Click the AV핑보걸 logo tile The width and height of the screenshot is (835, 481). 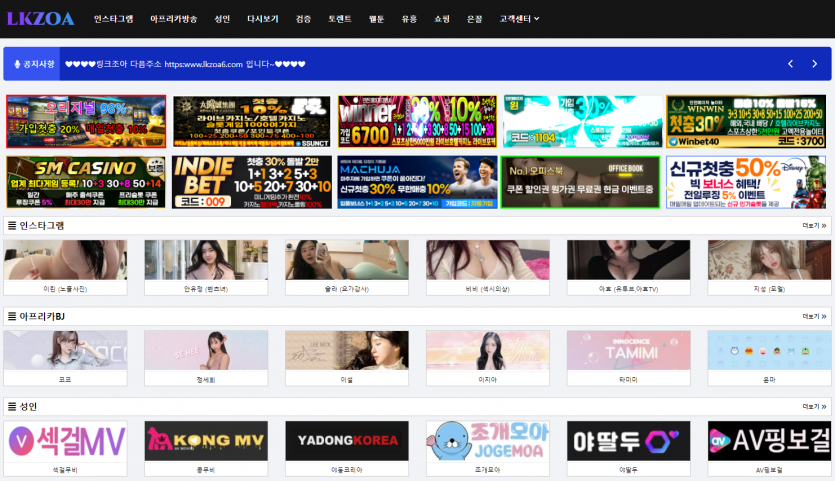(x=769, y=441)
